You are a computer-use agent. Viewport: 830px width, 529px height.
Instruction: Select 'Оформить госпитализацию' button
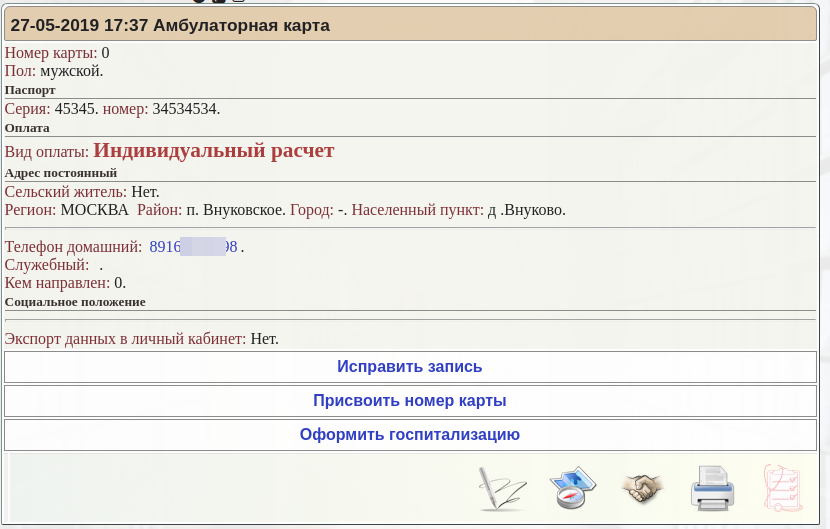[x=410, y=435]
